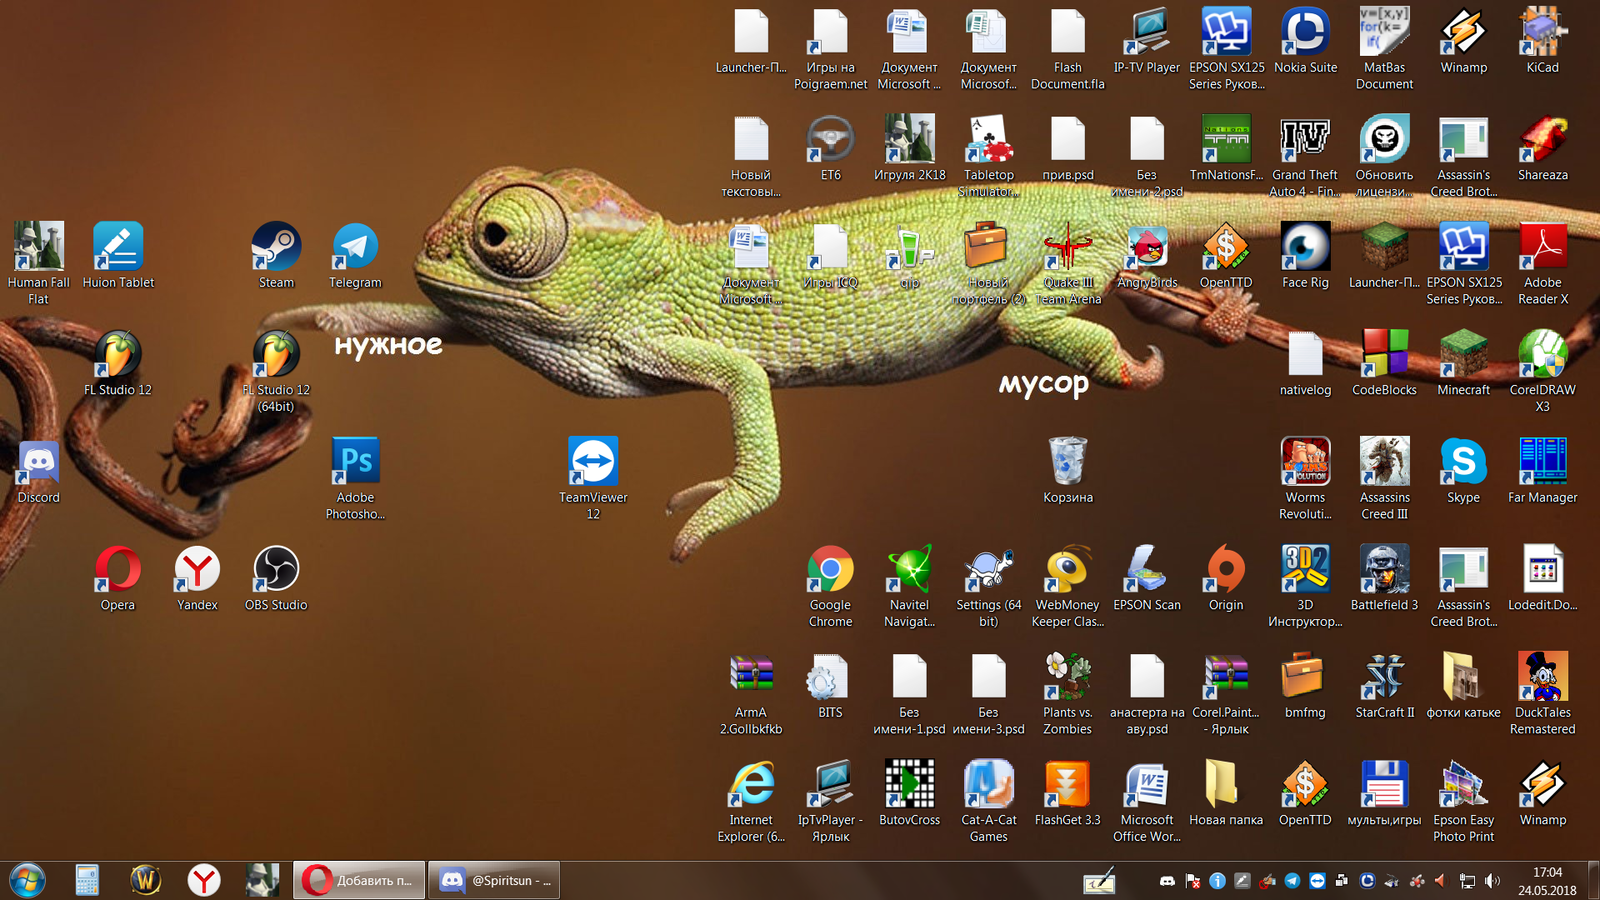Screen dimensions: 1600x900
Task: Open the Face Rig shortcut
Action: pyautogui.click(x=1305, y=256)
